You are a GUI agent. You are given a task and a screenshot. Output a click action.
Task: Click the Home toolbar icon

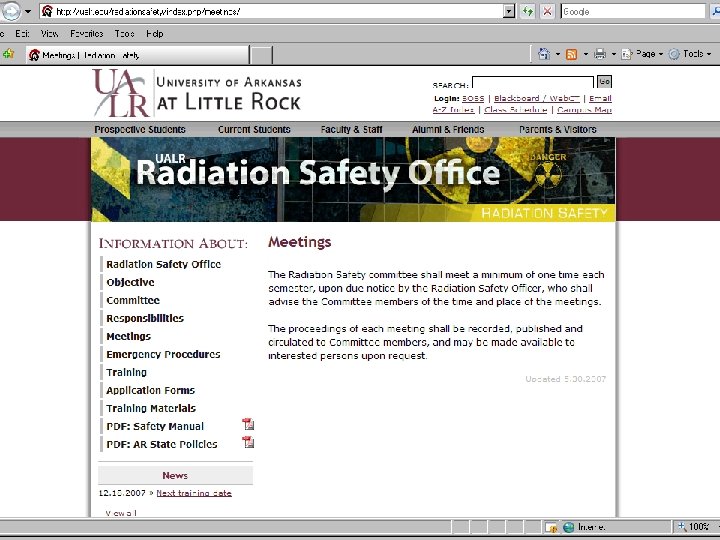[544, 54]
